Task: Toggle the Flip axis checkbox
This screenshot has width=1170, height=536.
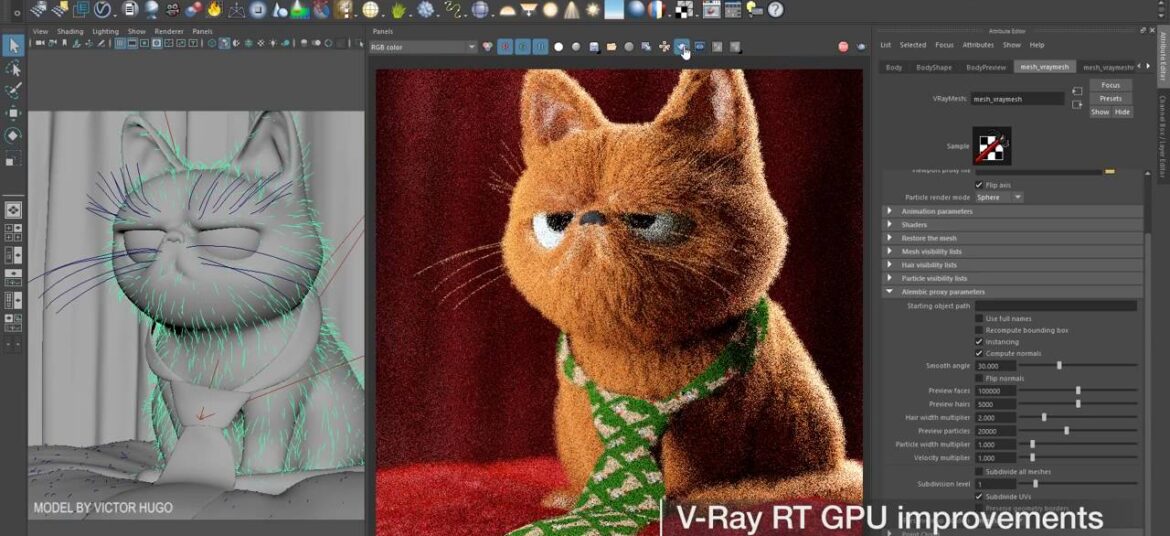Action: 979,184
